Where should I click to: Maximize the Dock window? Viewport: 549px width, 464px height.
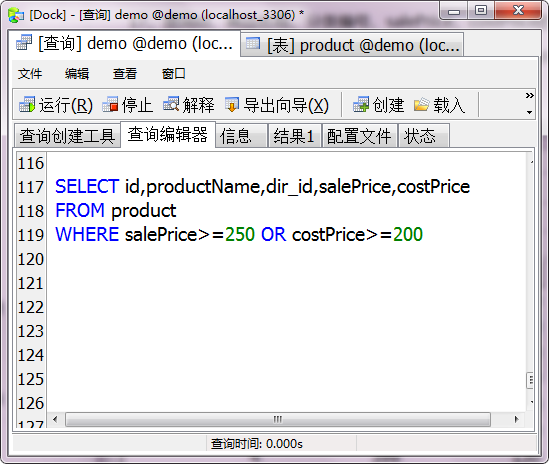(x=481, y=11)
